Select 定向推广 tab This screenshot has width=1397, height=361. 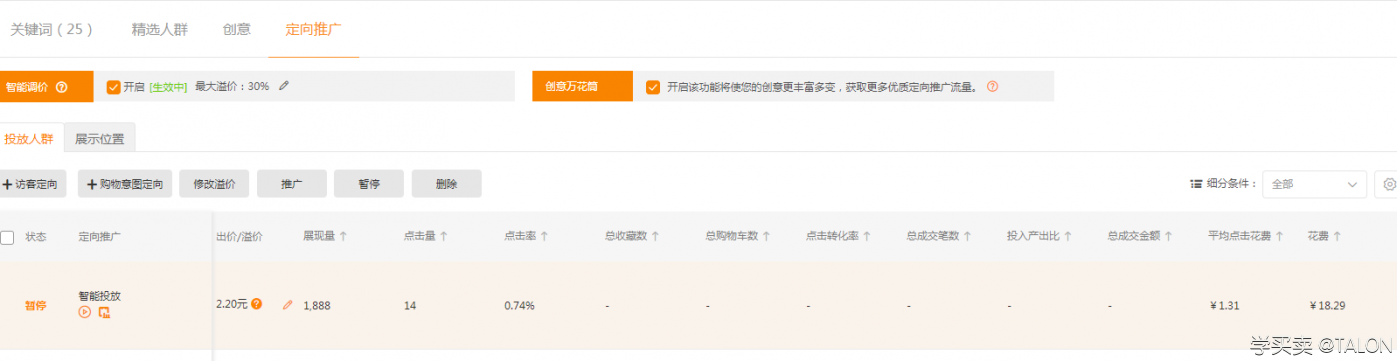(314, 29)
